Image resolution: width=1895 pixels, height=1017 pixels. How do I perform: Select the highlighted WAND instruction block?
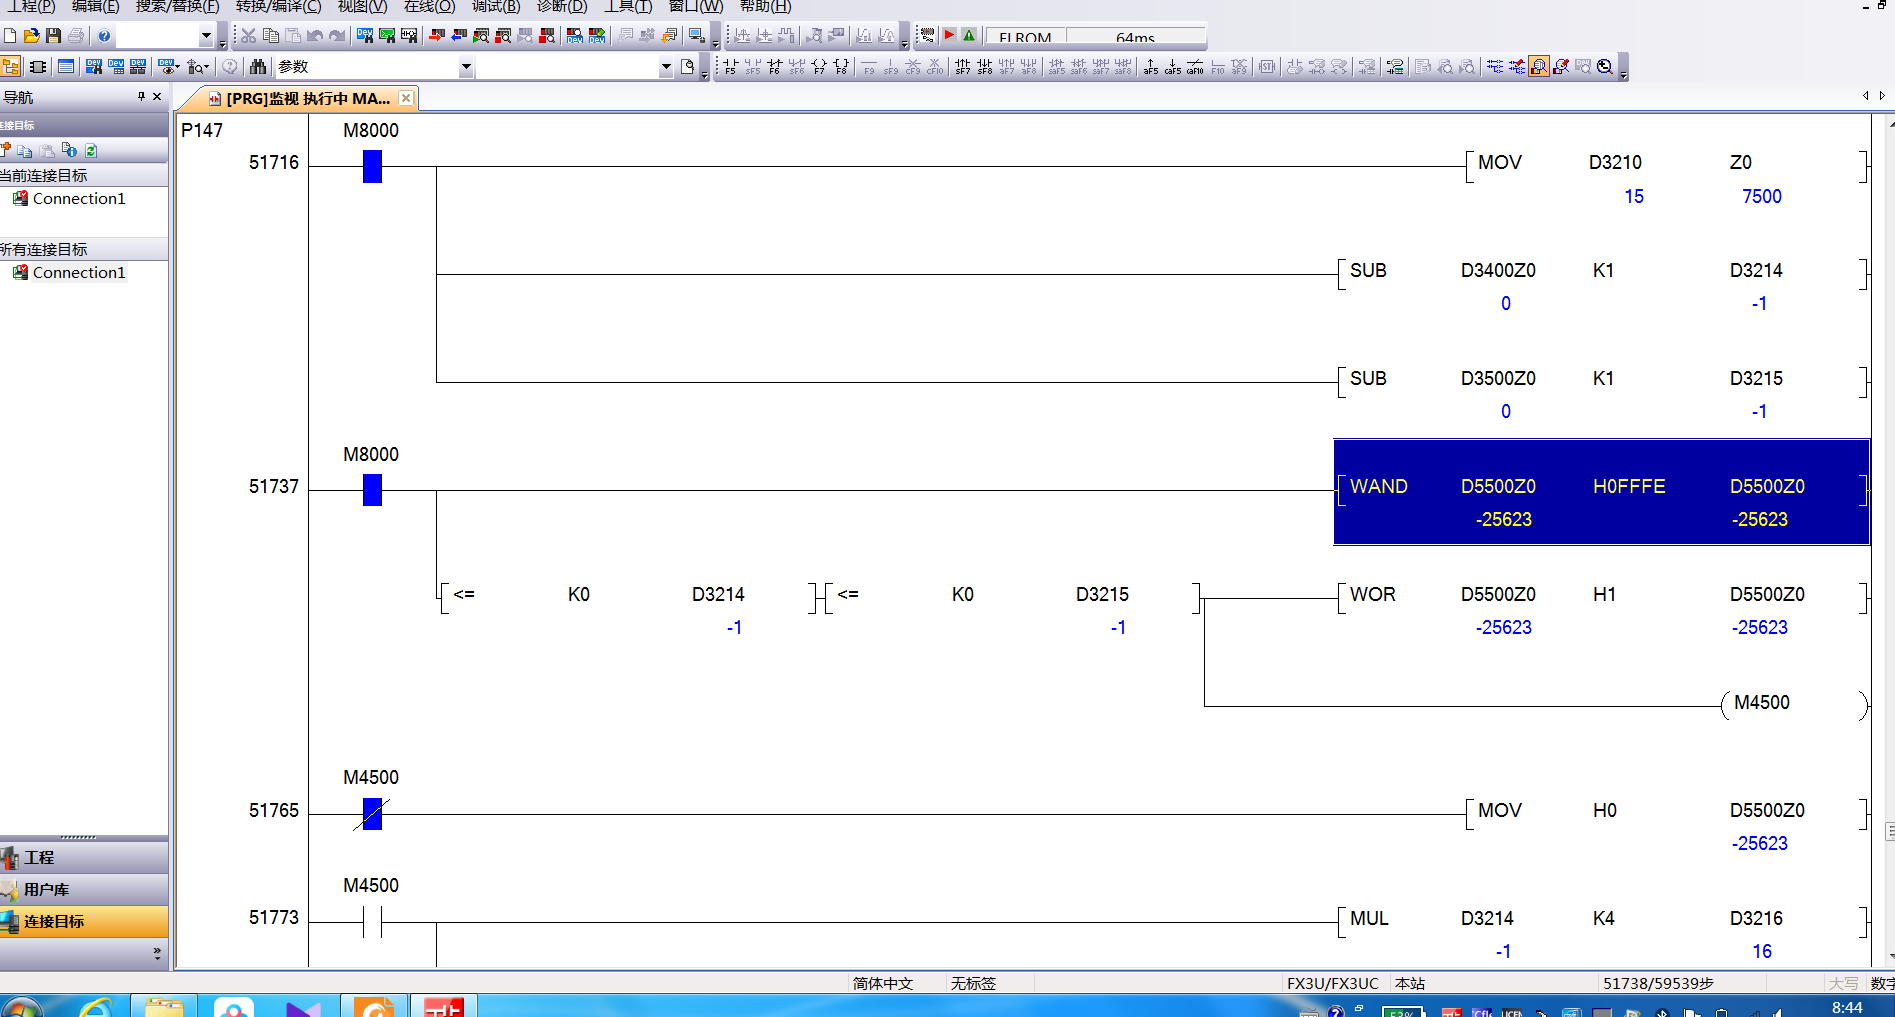click(x=1601, y=492)
